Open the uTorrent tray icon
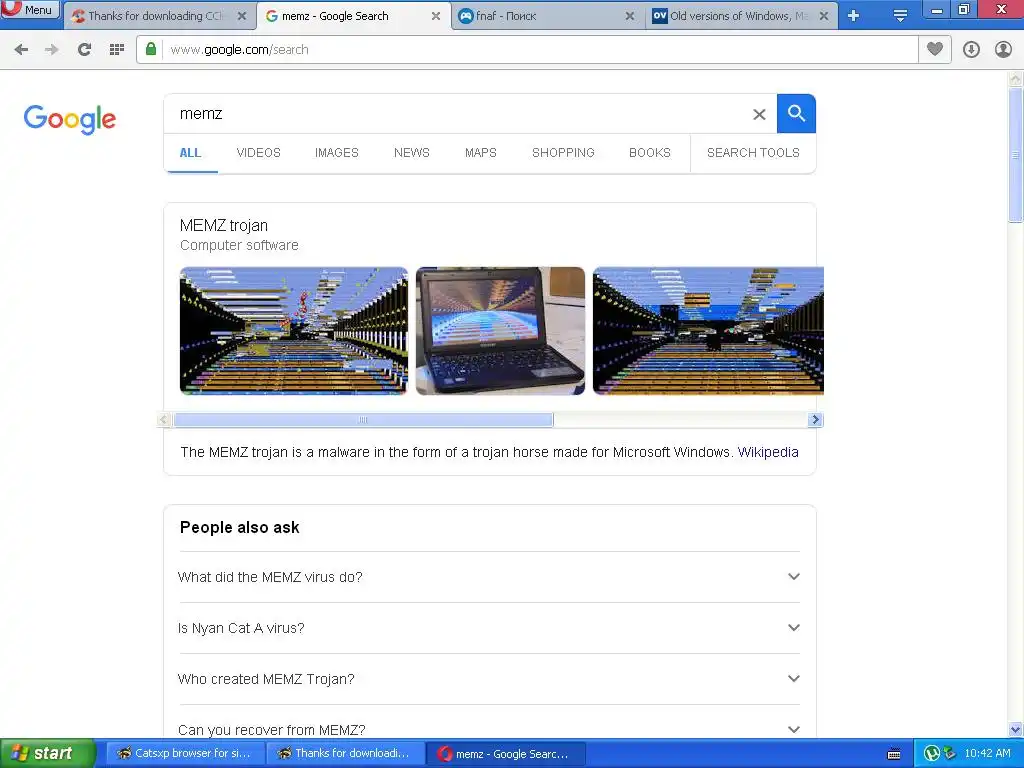The image size is (1024, 768). pyautogui.click(x=932, y=754)
